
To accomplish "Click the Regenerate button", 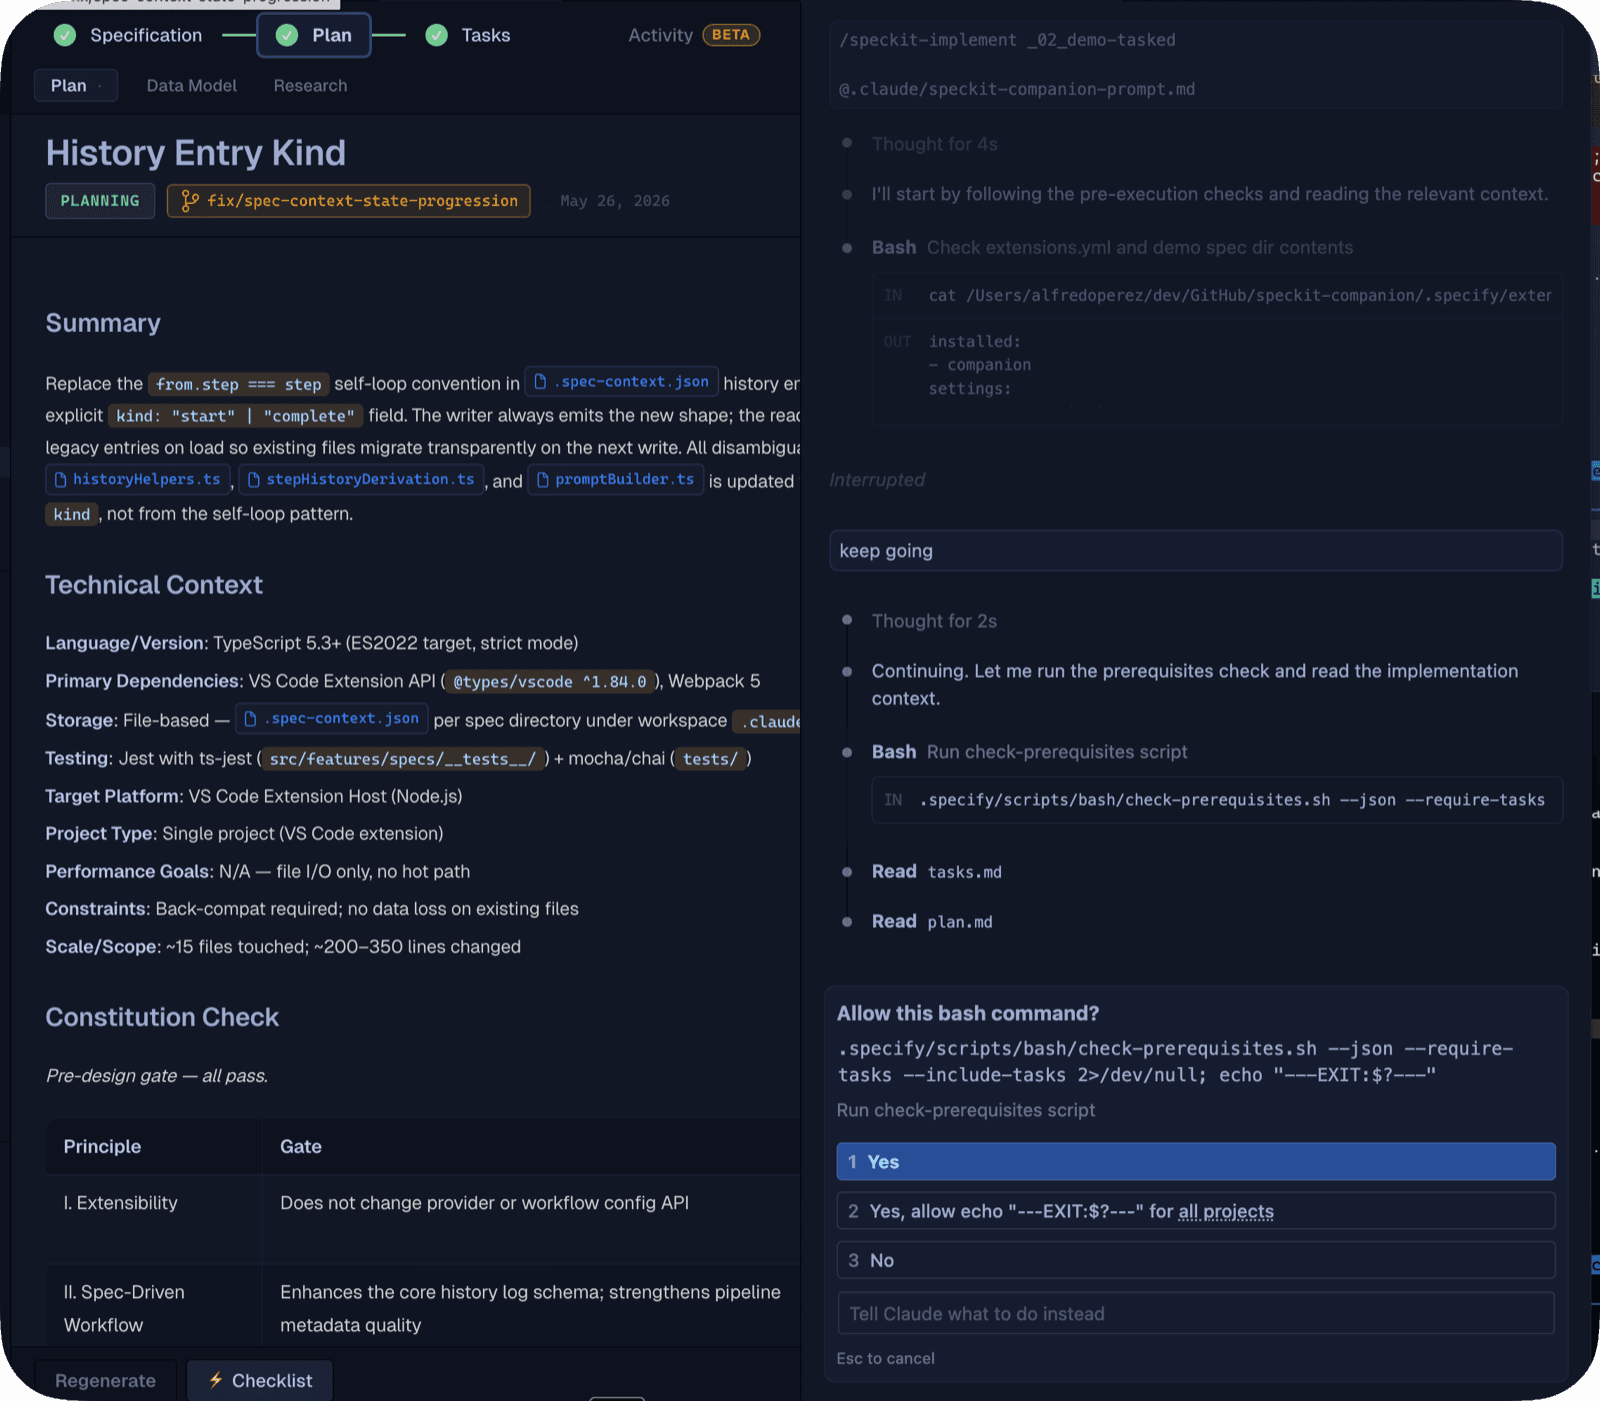I will click(x=105, y=1380).
